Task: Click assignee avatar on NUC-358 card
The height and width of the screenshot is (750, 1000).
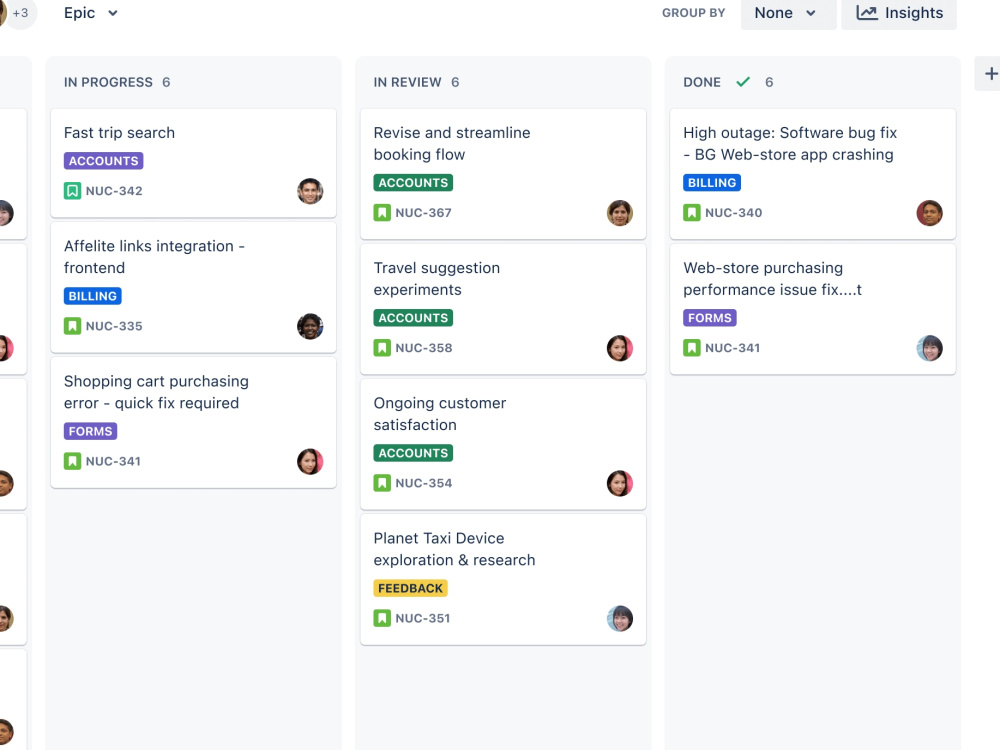Action: click(619, 348)
